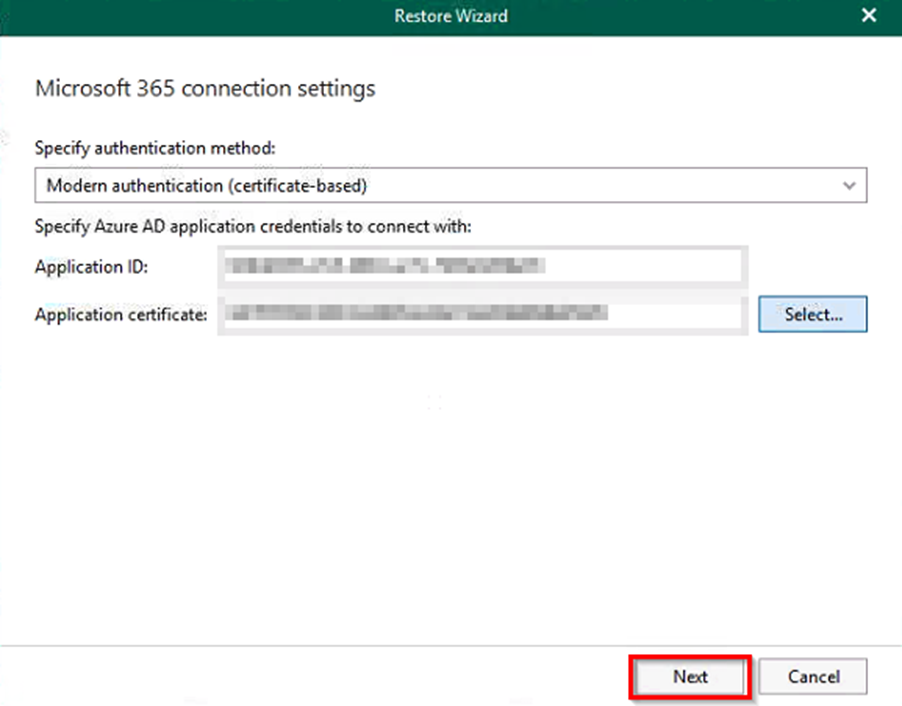Screen dimensions: 902x706
Task: Cancel the Restore Wizard
Action: coord(813,677)
